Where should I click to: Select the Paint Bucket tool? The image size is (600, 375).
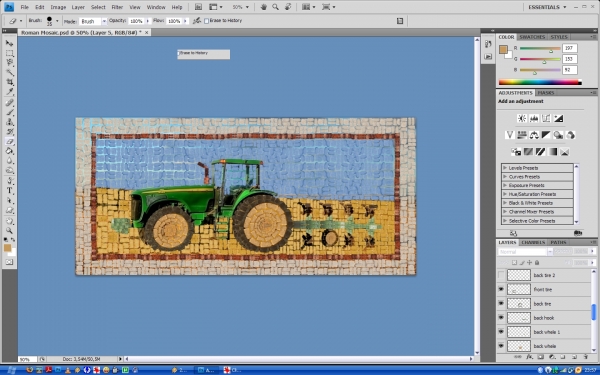pos(9,151)
